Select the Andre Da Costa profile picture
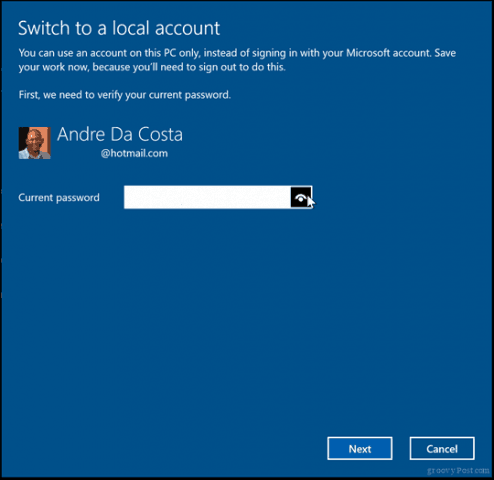 35,143
